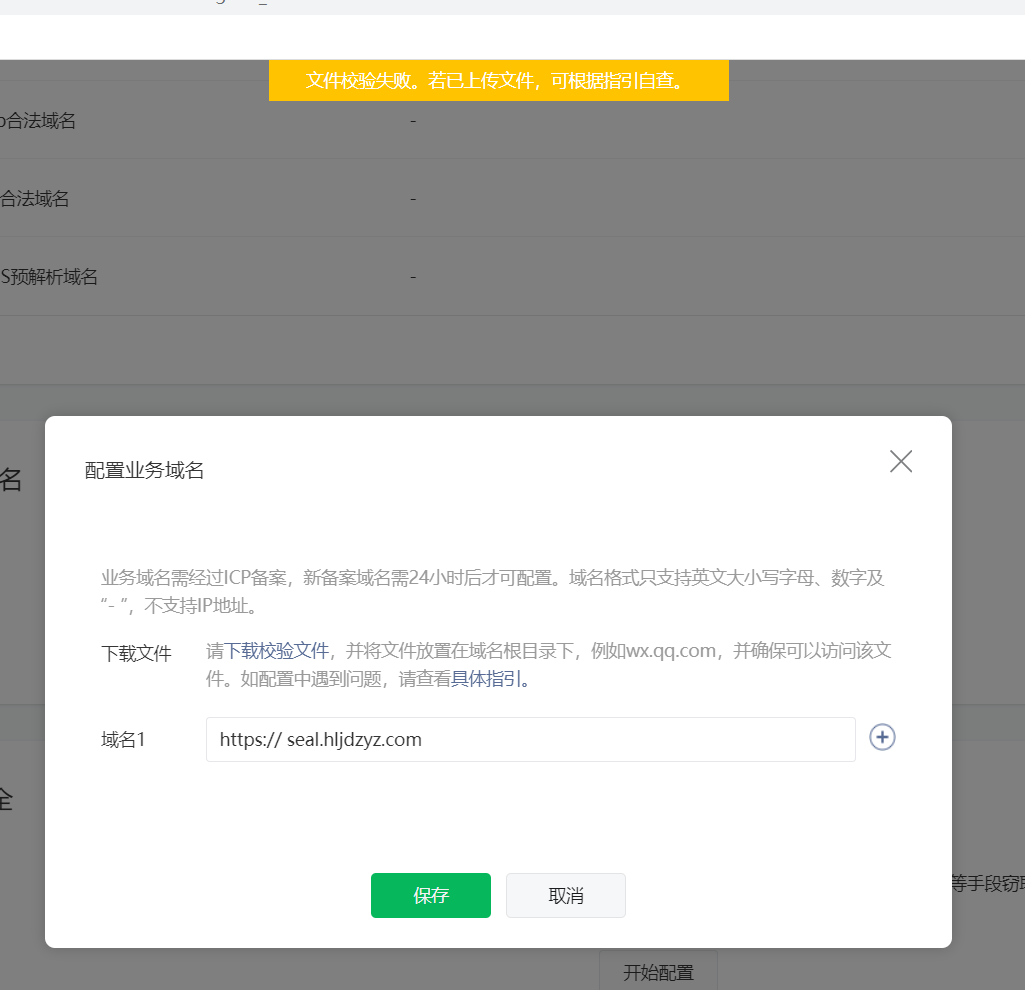Close the 配置业务域名 dialog
This screenshot has width=1025, height=990.
coord(901,462)
